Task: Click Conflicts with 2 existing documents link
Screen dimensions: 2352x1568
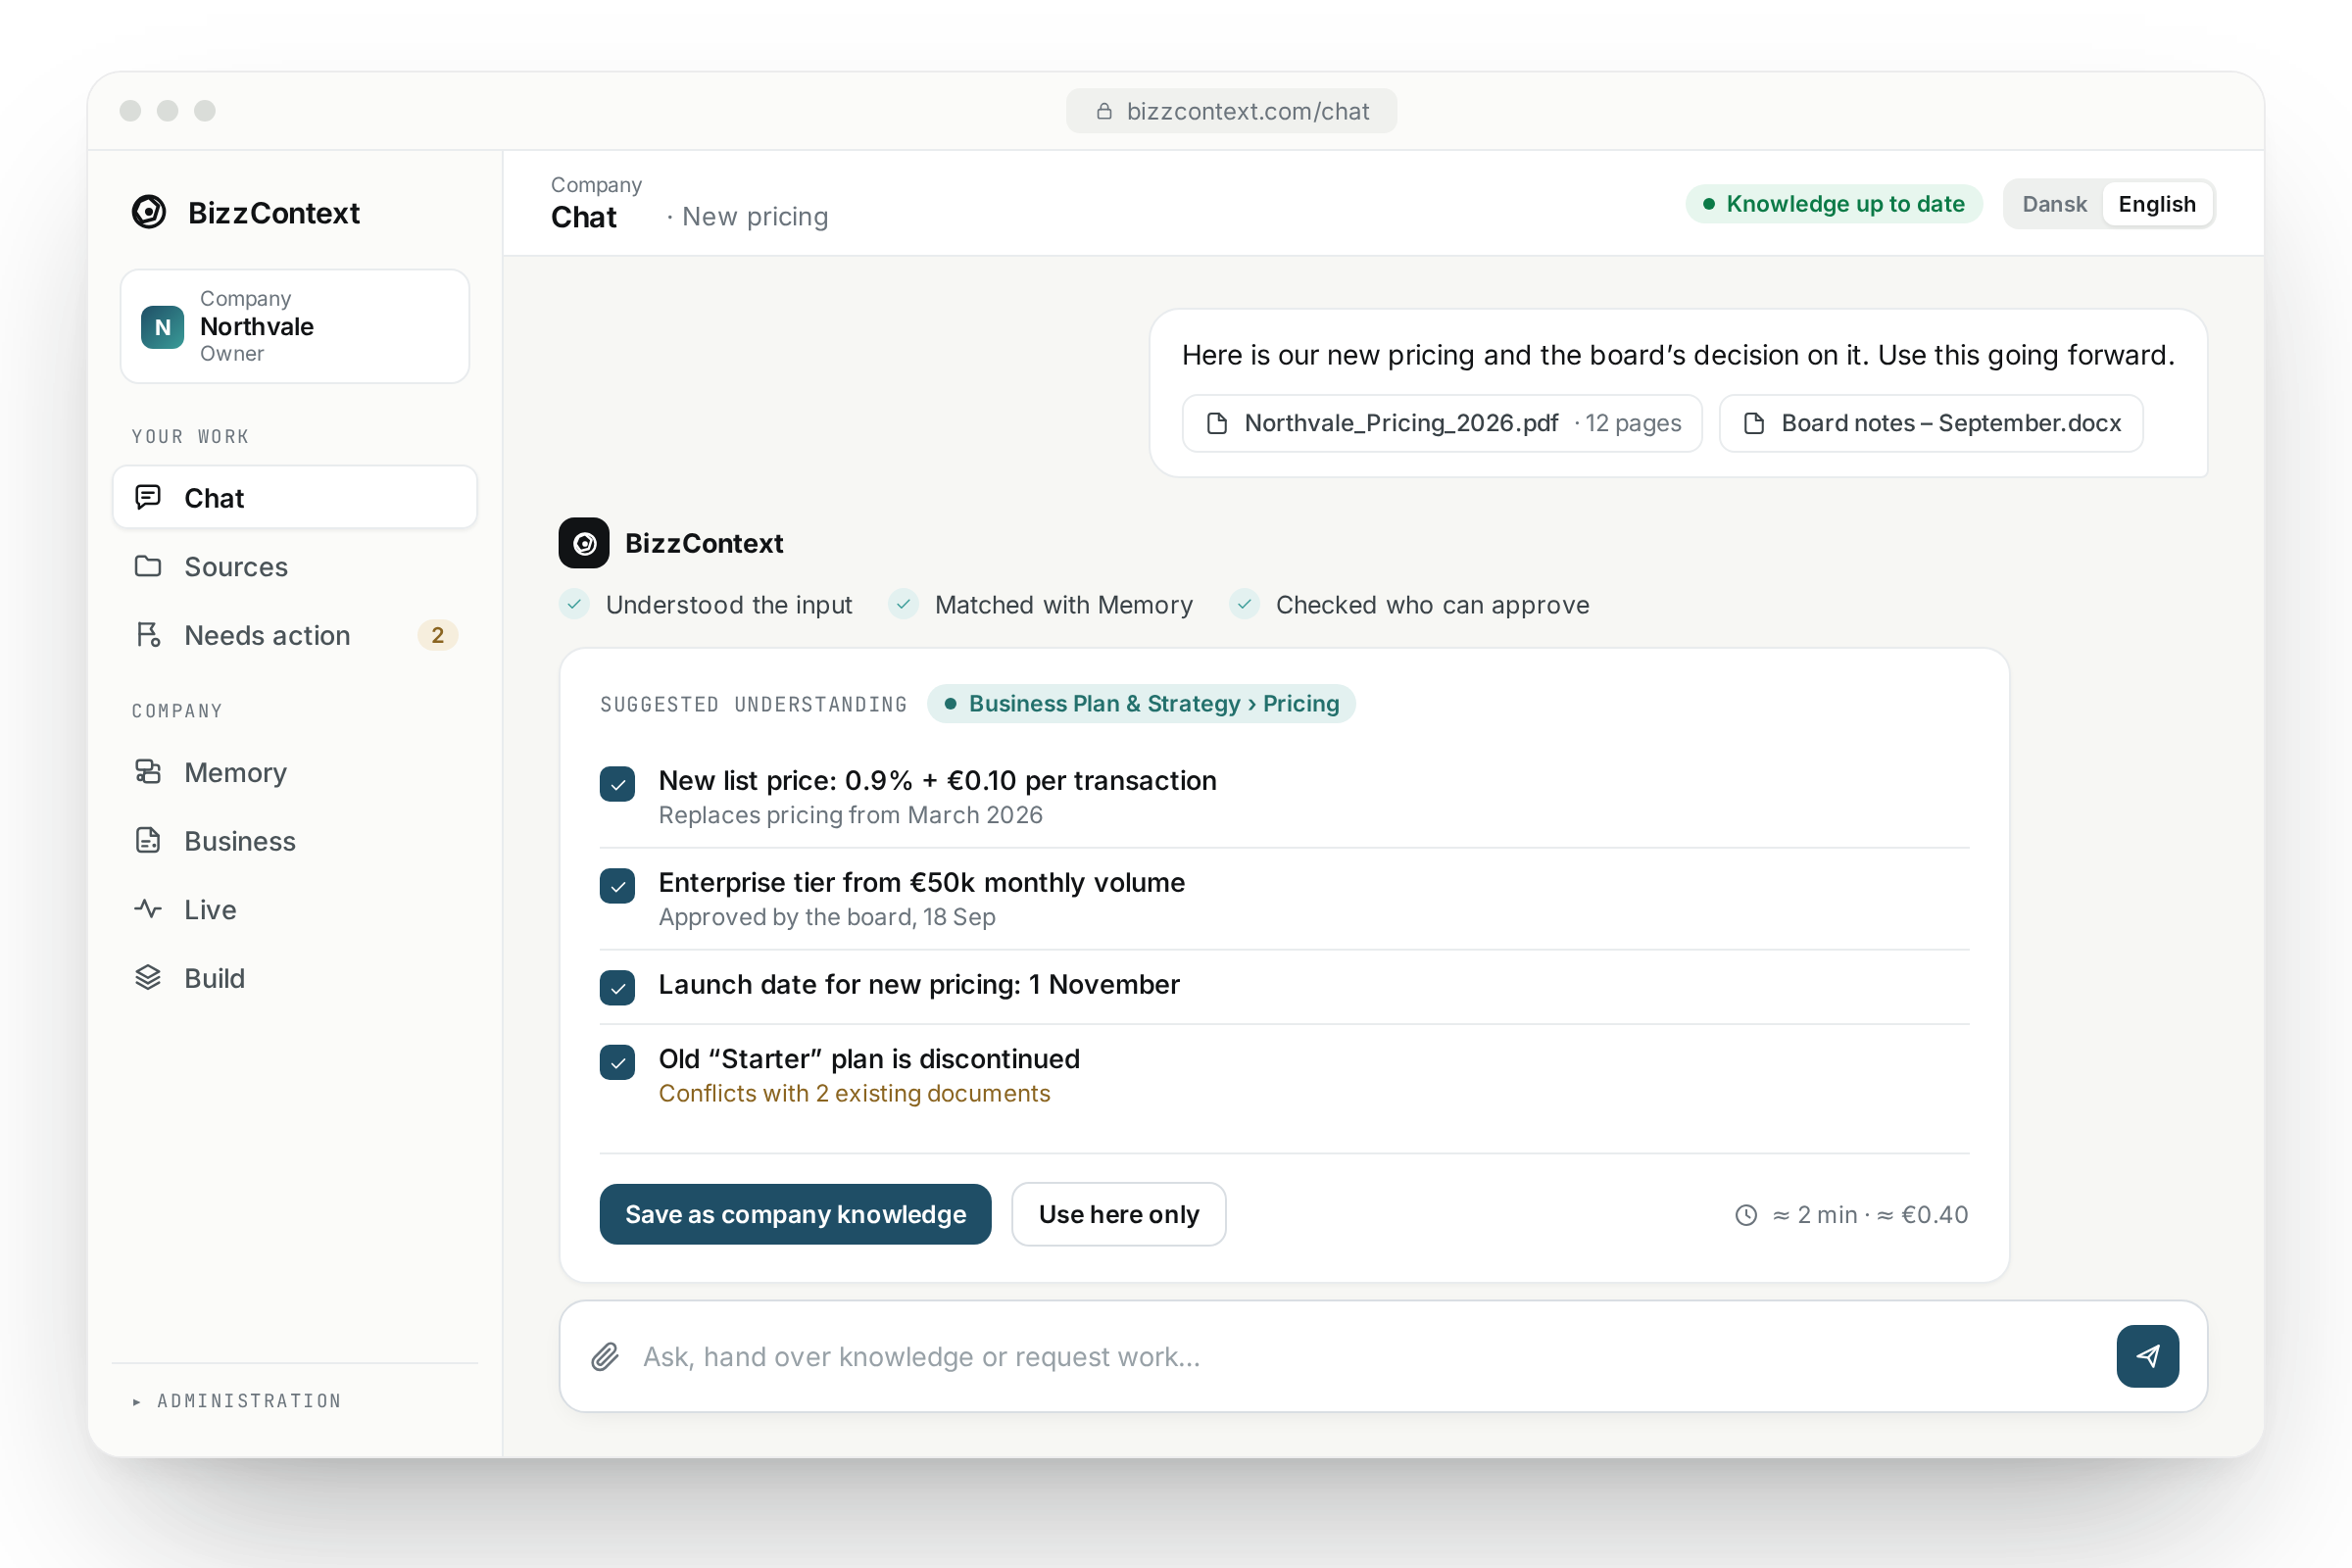Action: [x=854, y=1093]
